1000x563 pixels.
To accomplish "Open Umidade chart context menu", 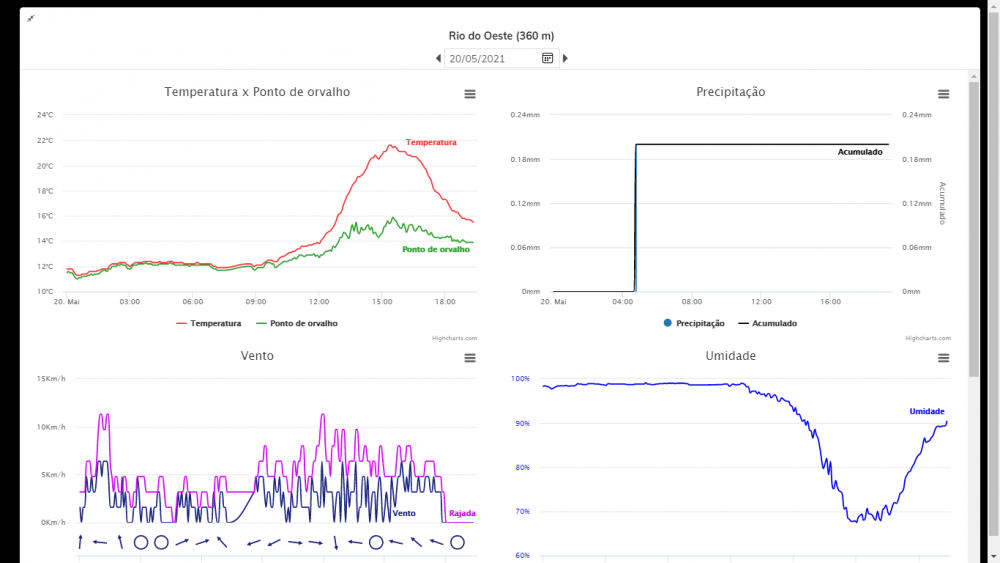I will 943,358.
